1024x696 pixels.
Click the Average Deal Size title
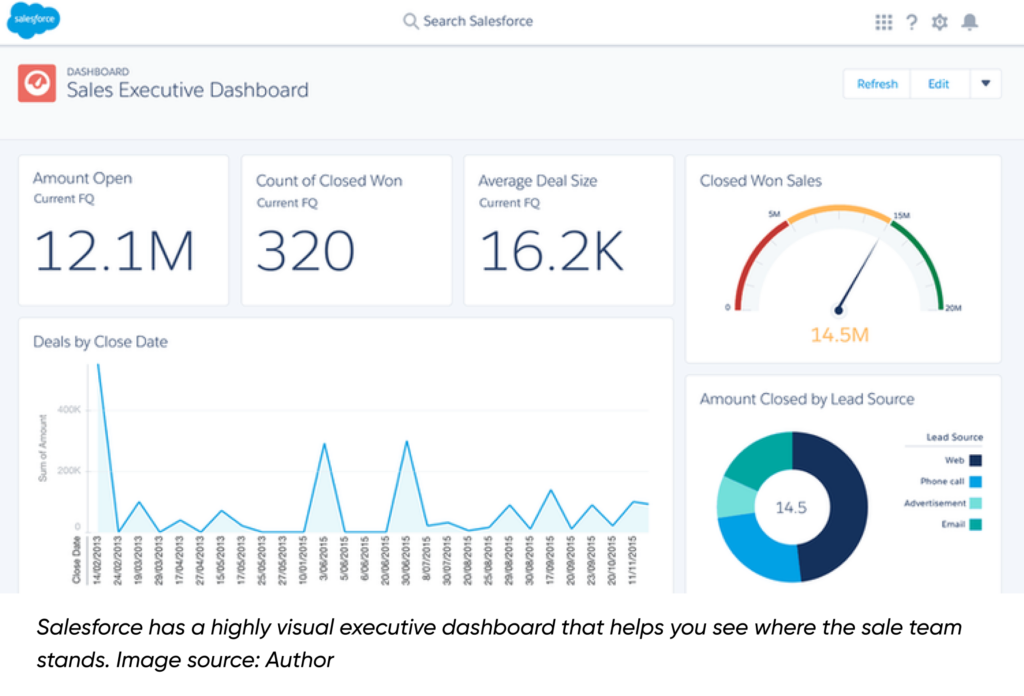537,181
